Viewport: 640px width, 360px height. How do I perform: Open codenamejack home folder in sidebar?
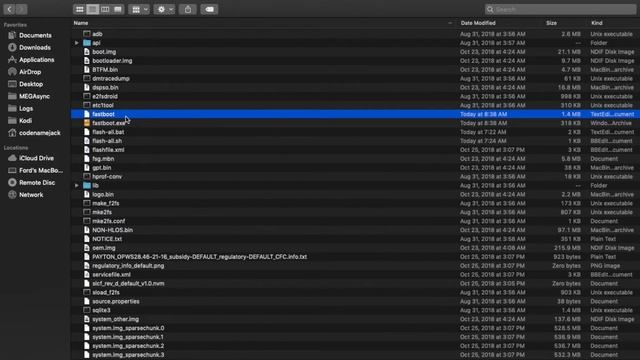tap(34, 133)
